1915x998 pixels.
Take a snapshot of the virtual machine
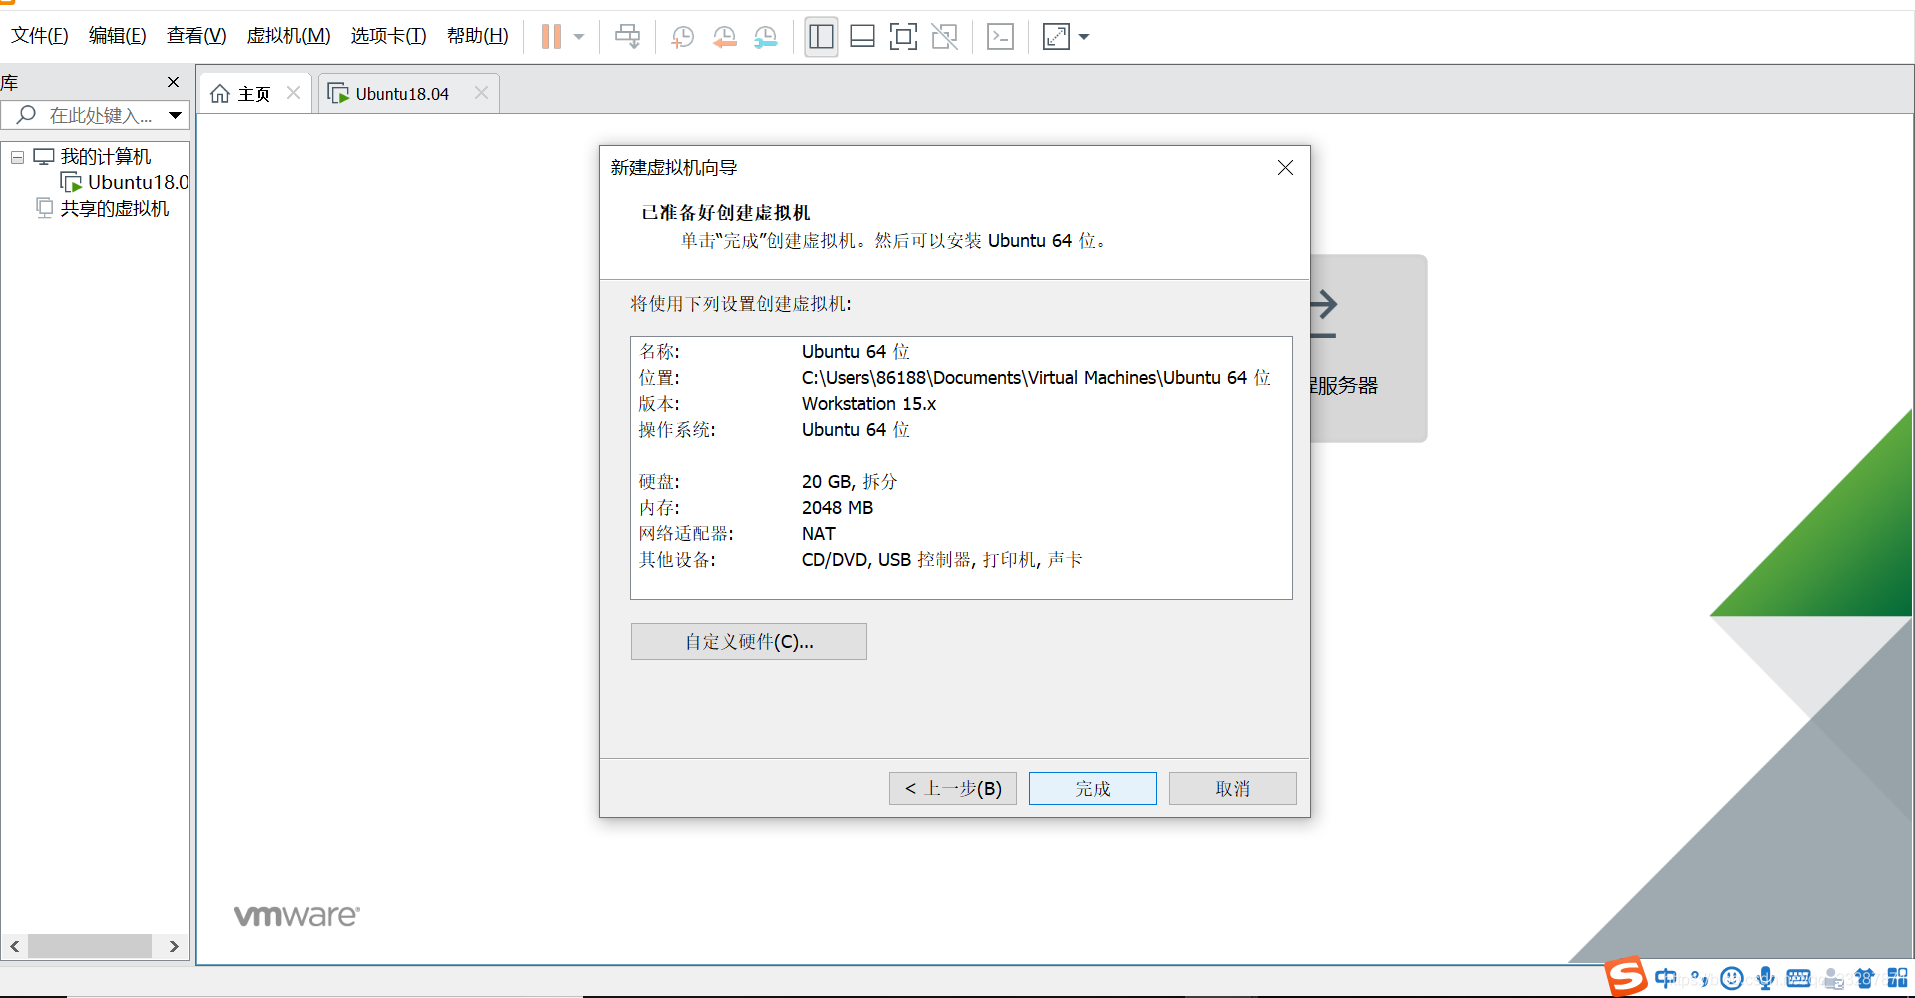(683, 37)
